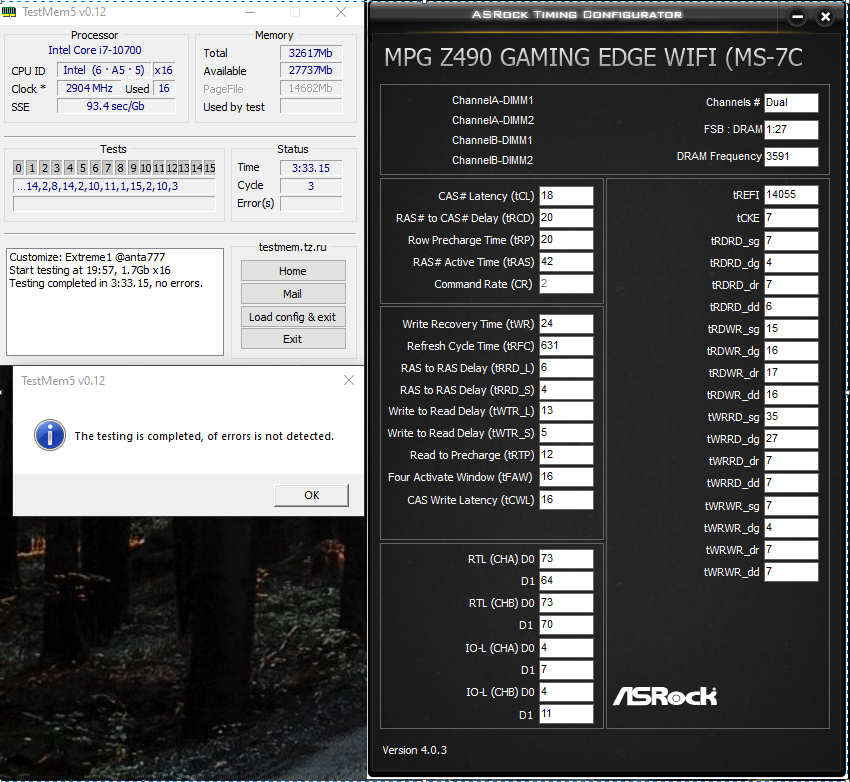Click the Command Rate (CR) field
850x782 pixels.
pos(566,283)
